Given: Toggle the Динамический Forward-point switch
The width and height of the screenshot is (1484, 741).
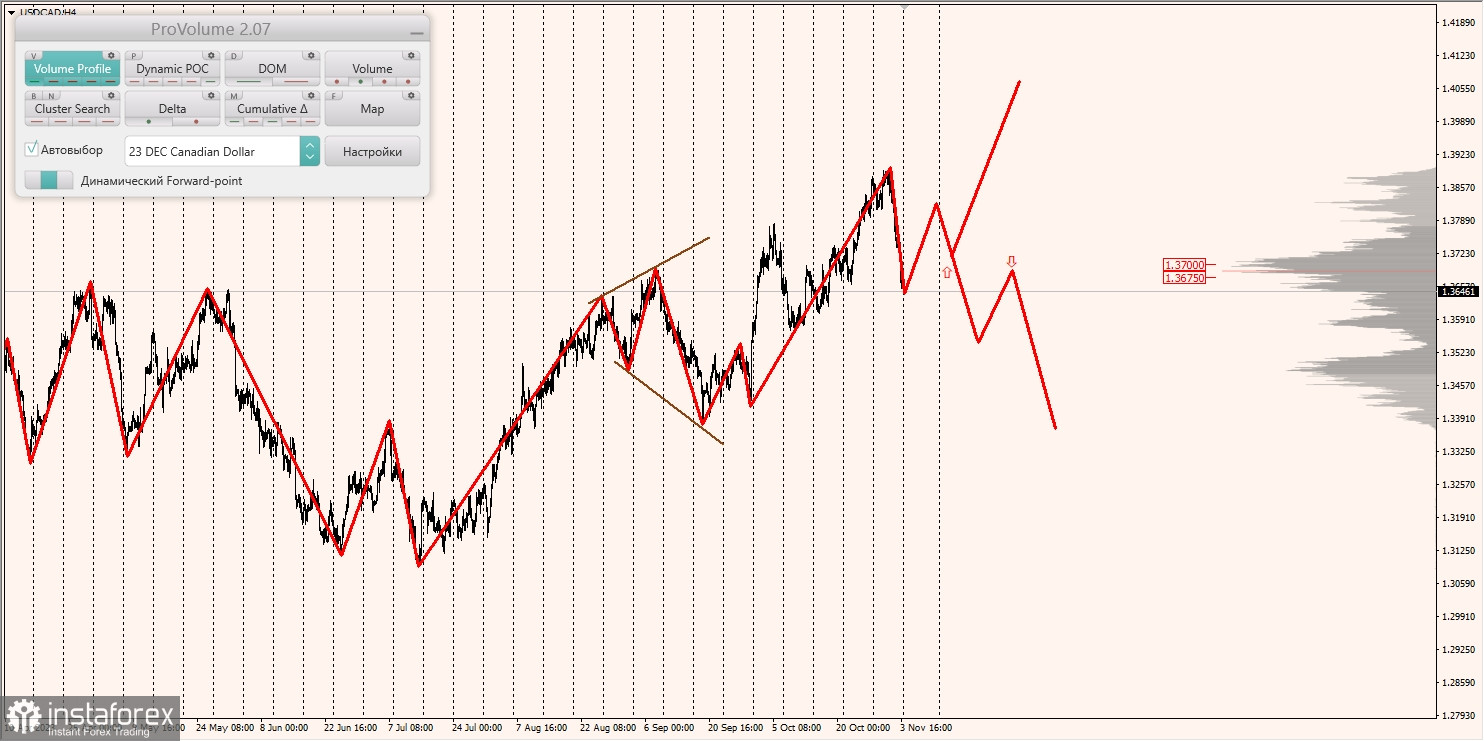Looking at the screenshot, I should [49, 181].
